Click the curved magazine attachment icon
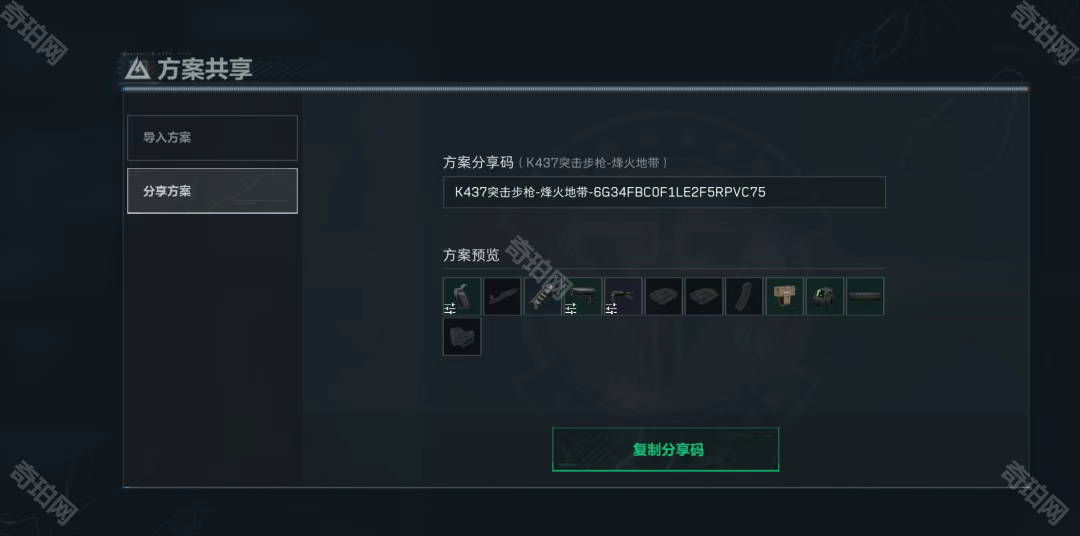The width and height of the screenshot is (1080, 536). point(745,296)
